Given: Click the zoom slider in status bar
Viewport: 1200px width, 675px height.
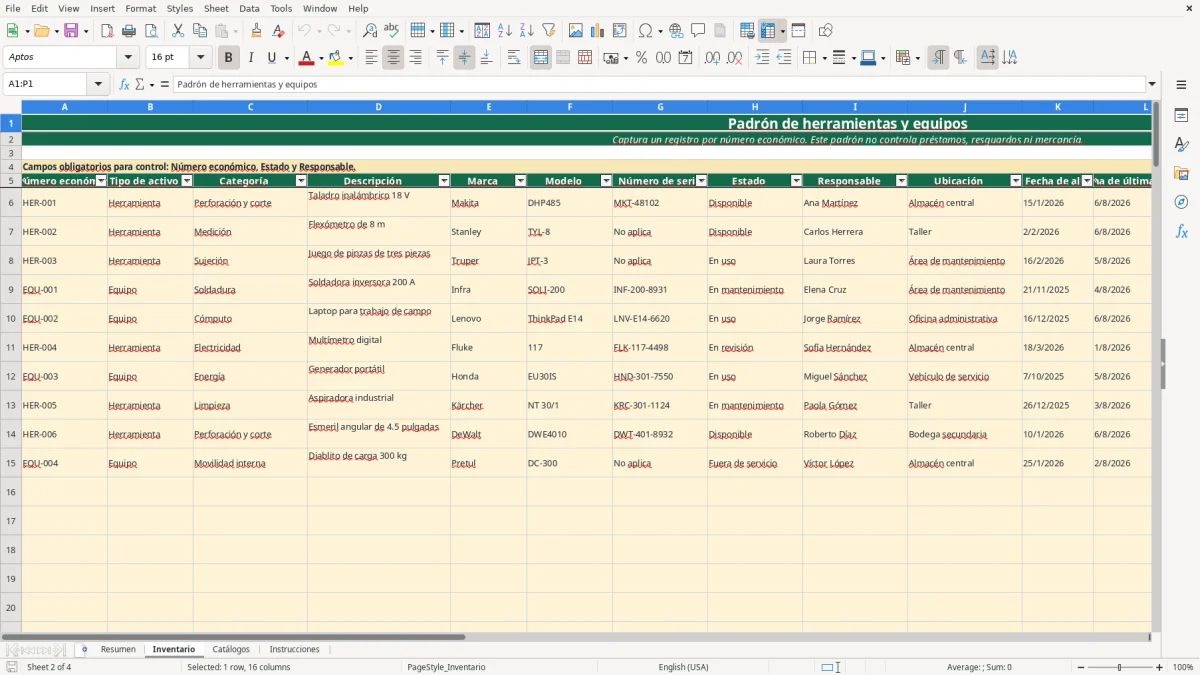Looking at the screenshot, I should click(1119, 667).
